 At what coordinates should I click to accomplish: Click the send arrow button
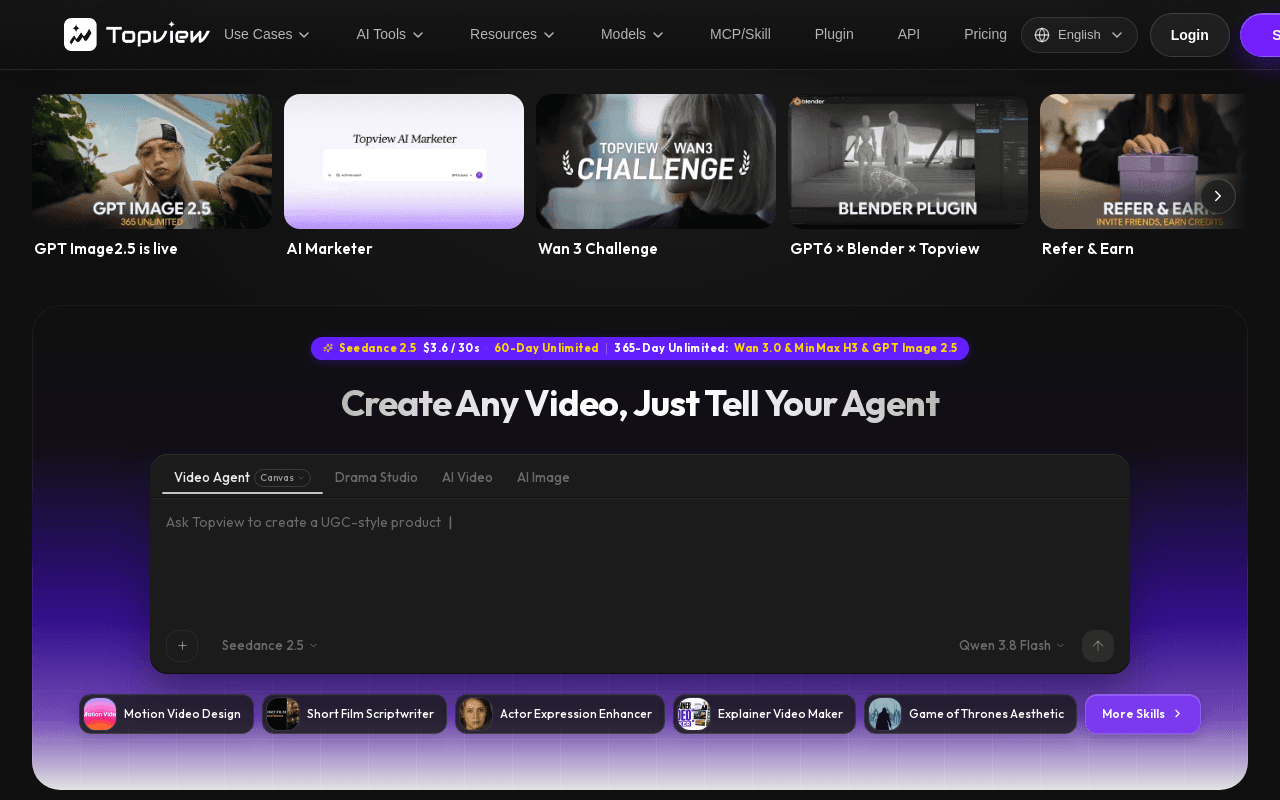point(1098,646)
